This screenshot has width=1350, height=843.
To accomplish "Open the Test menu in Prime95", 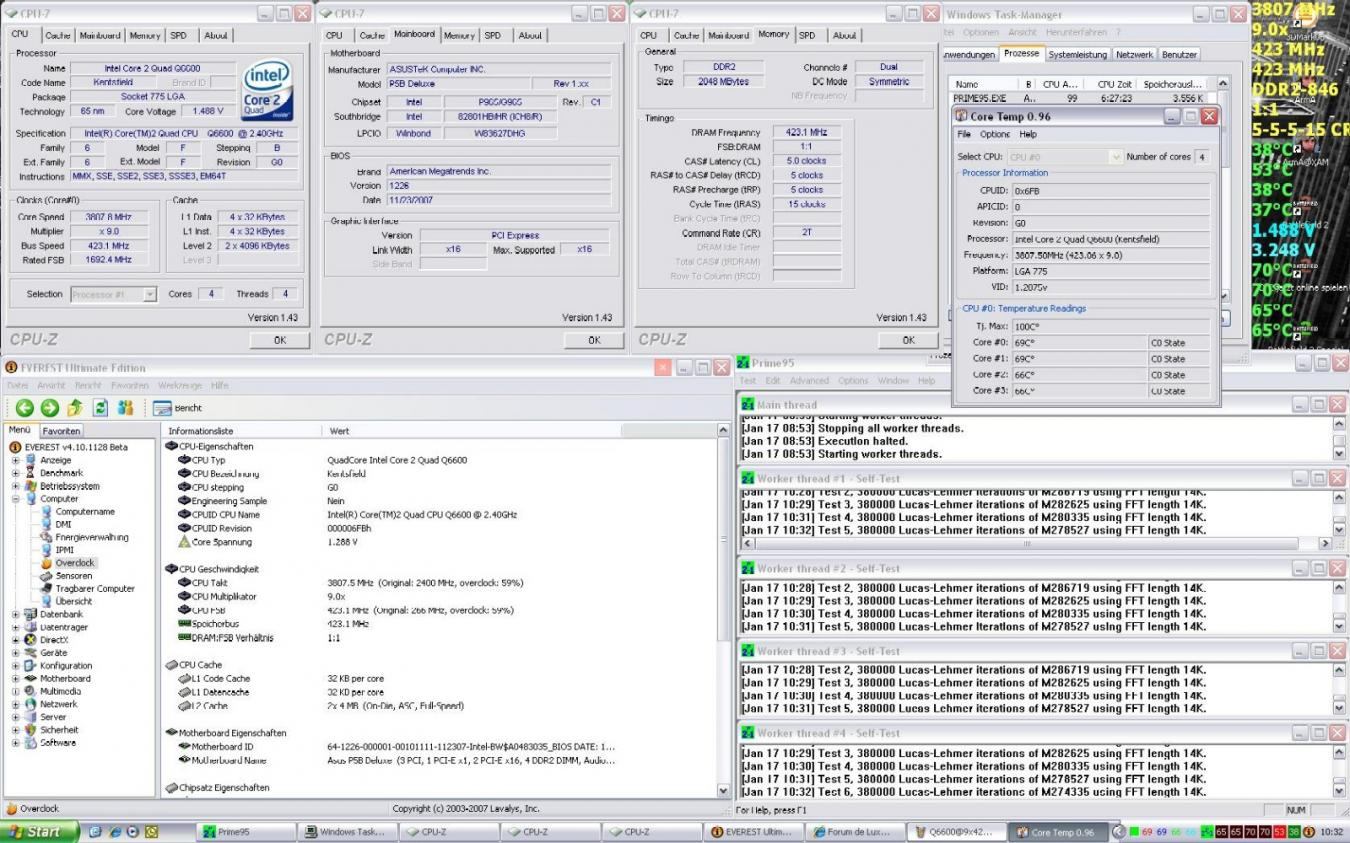I will tap(748, 381).
